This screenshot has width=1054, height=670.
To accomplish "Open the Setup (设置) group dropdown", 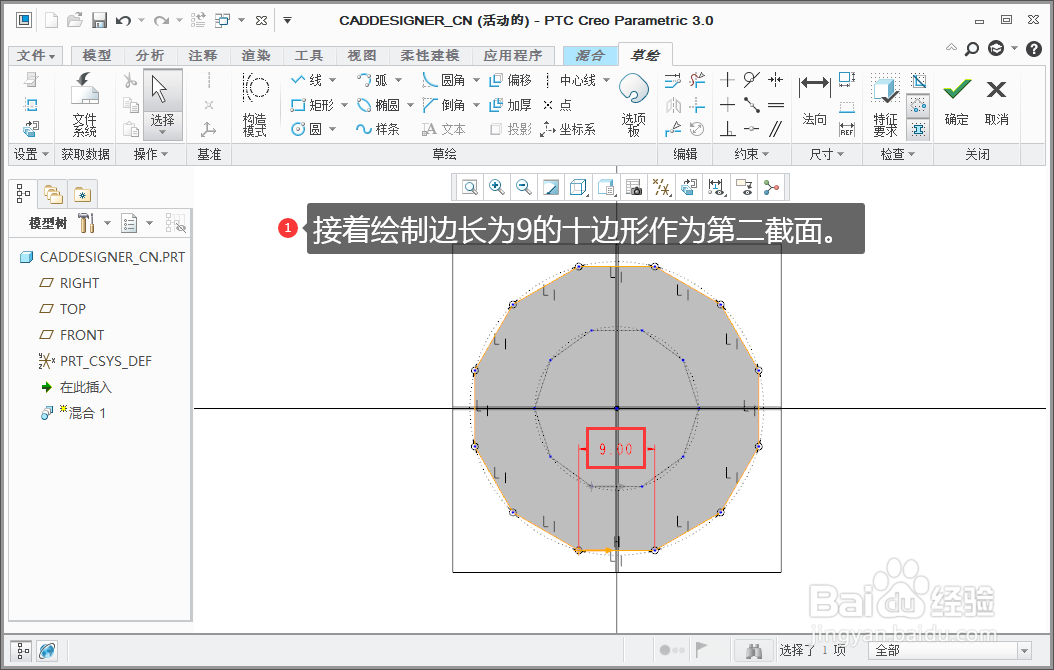I will pos(31,155).
